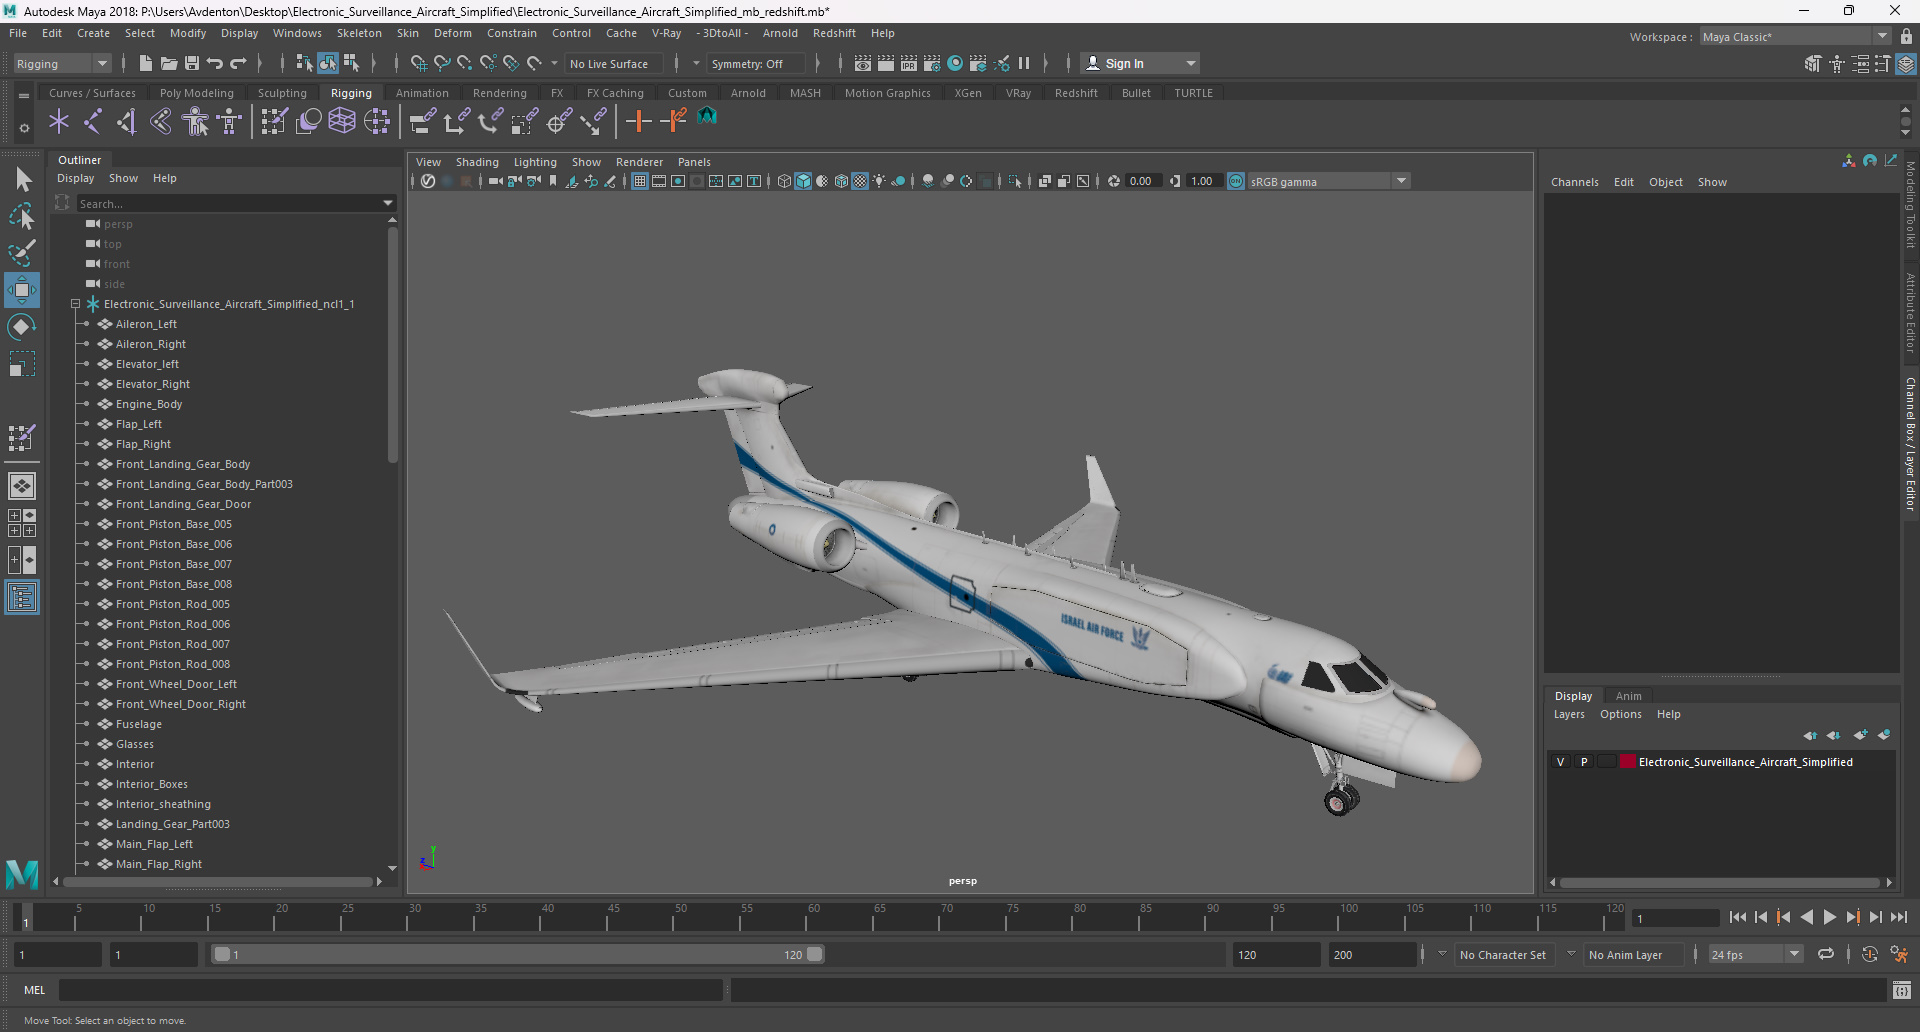Collapse Electronic_Surveillance_Aircraft_Simplified_ncl1_1 tree node
Image resolution: width=1920 pixels, height=1032 pixels.
click(75, 304)
